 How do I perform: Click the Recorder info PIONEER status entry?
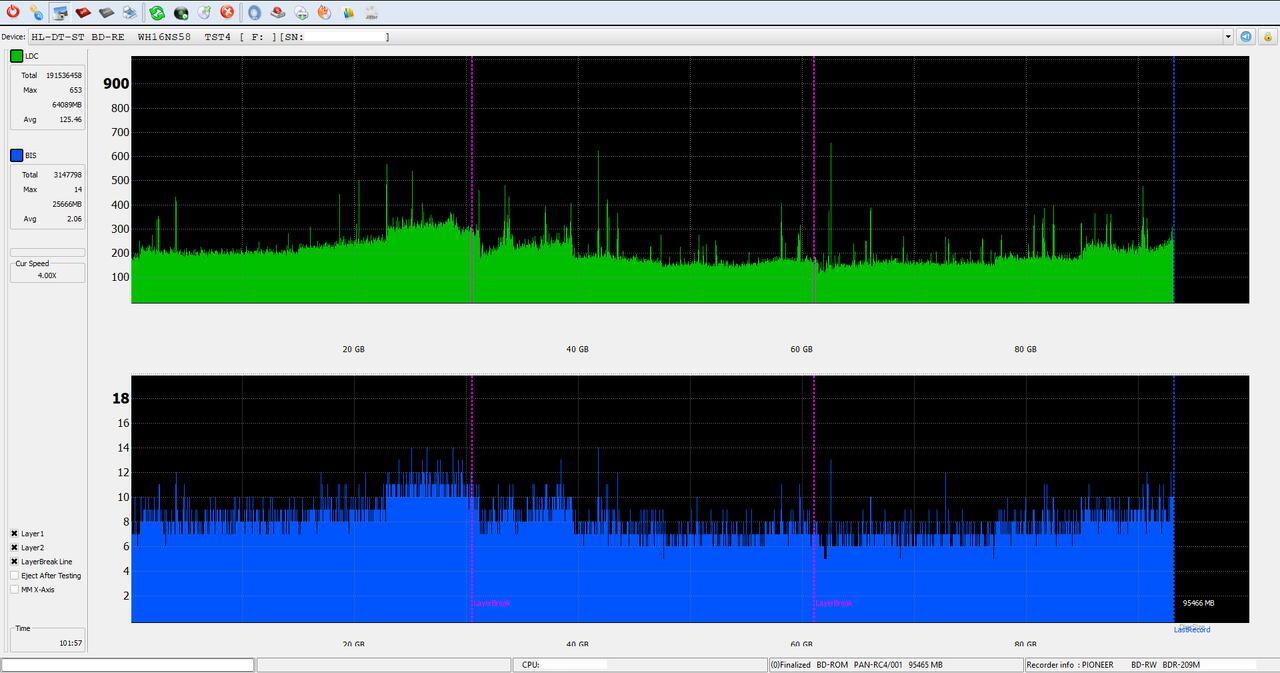pyautogui.click(x=1150, y=664)
